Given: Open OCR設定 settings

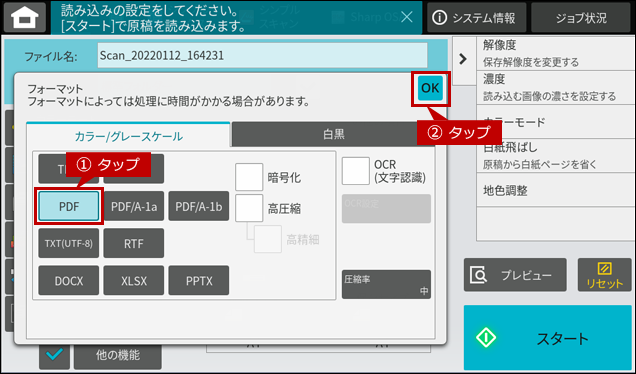Looking at the screenshot, I should point(386,208).
